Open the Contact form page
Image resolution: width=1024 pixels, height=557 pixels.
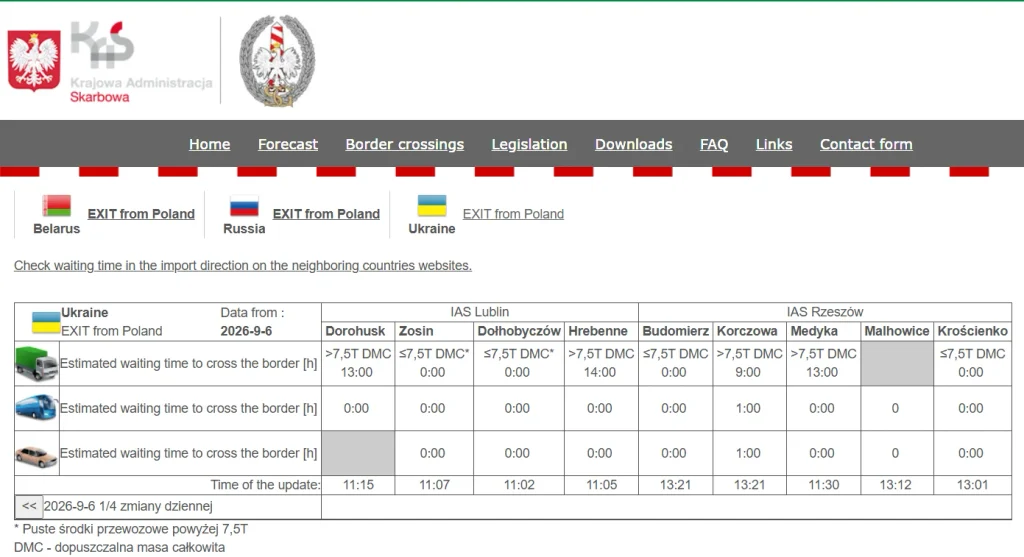coord(866,144)
